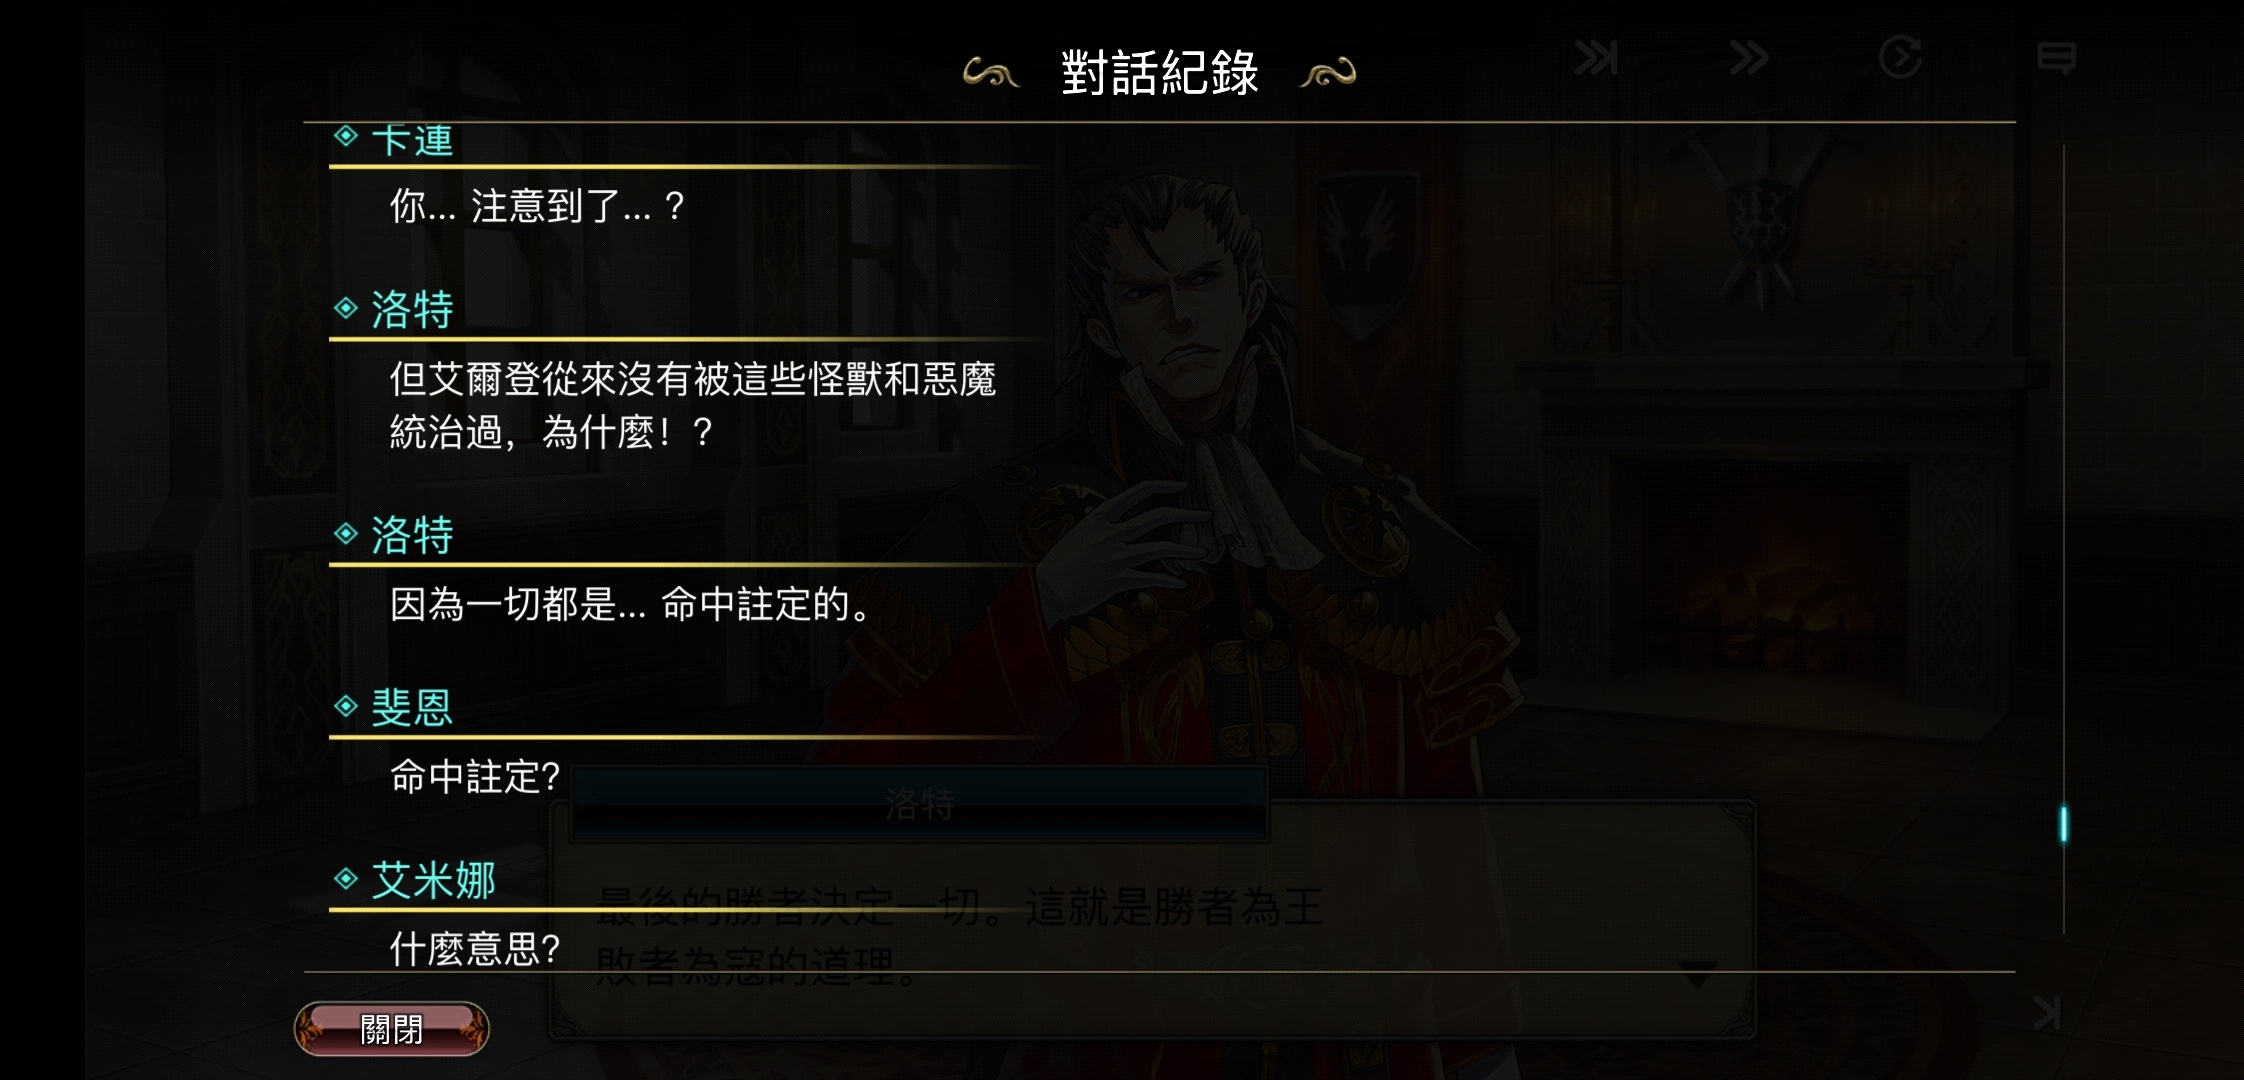Tap the fast-forward double arrow icon
Viewport: 2244px width, 1080px height.
tap(1748, 58)
